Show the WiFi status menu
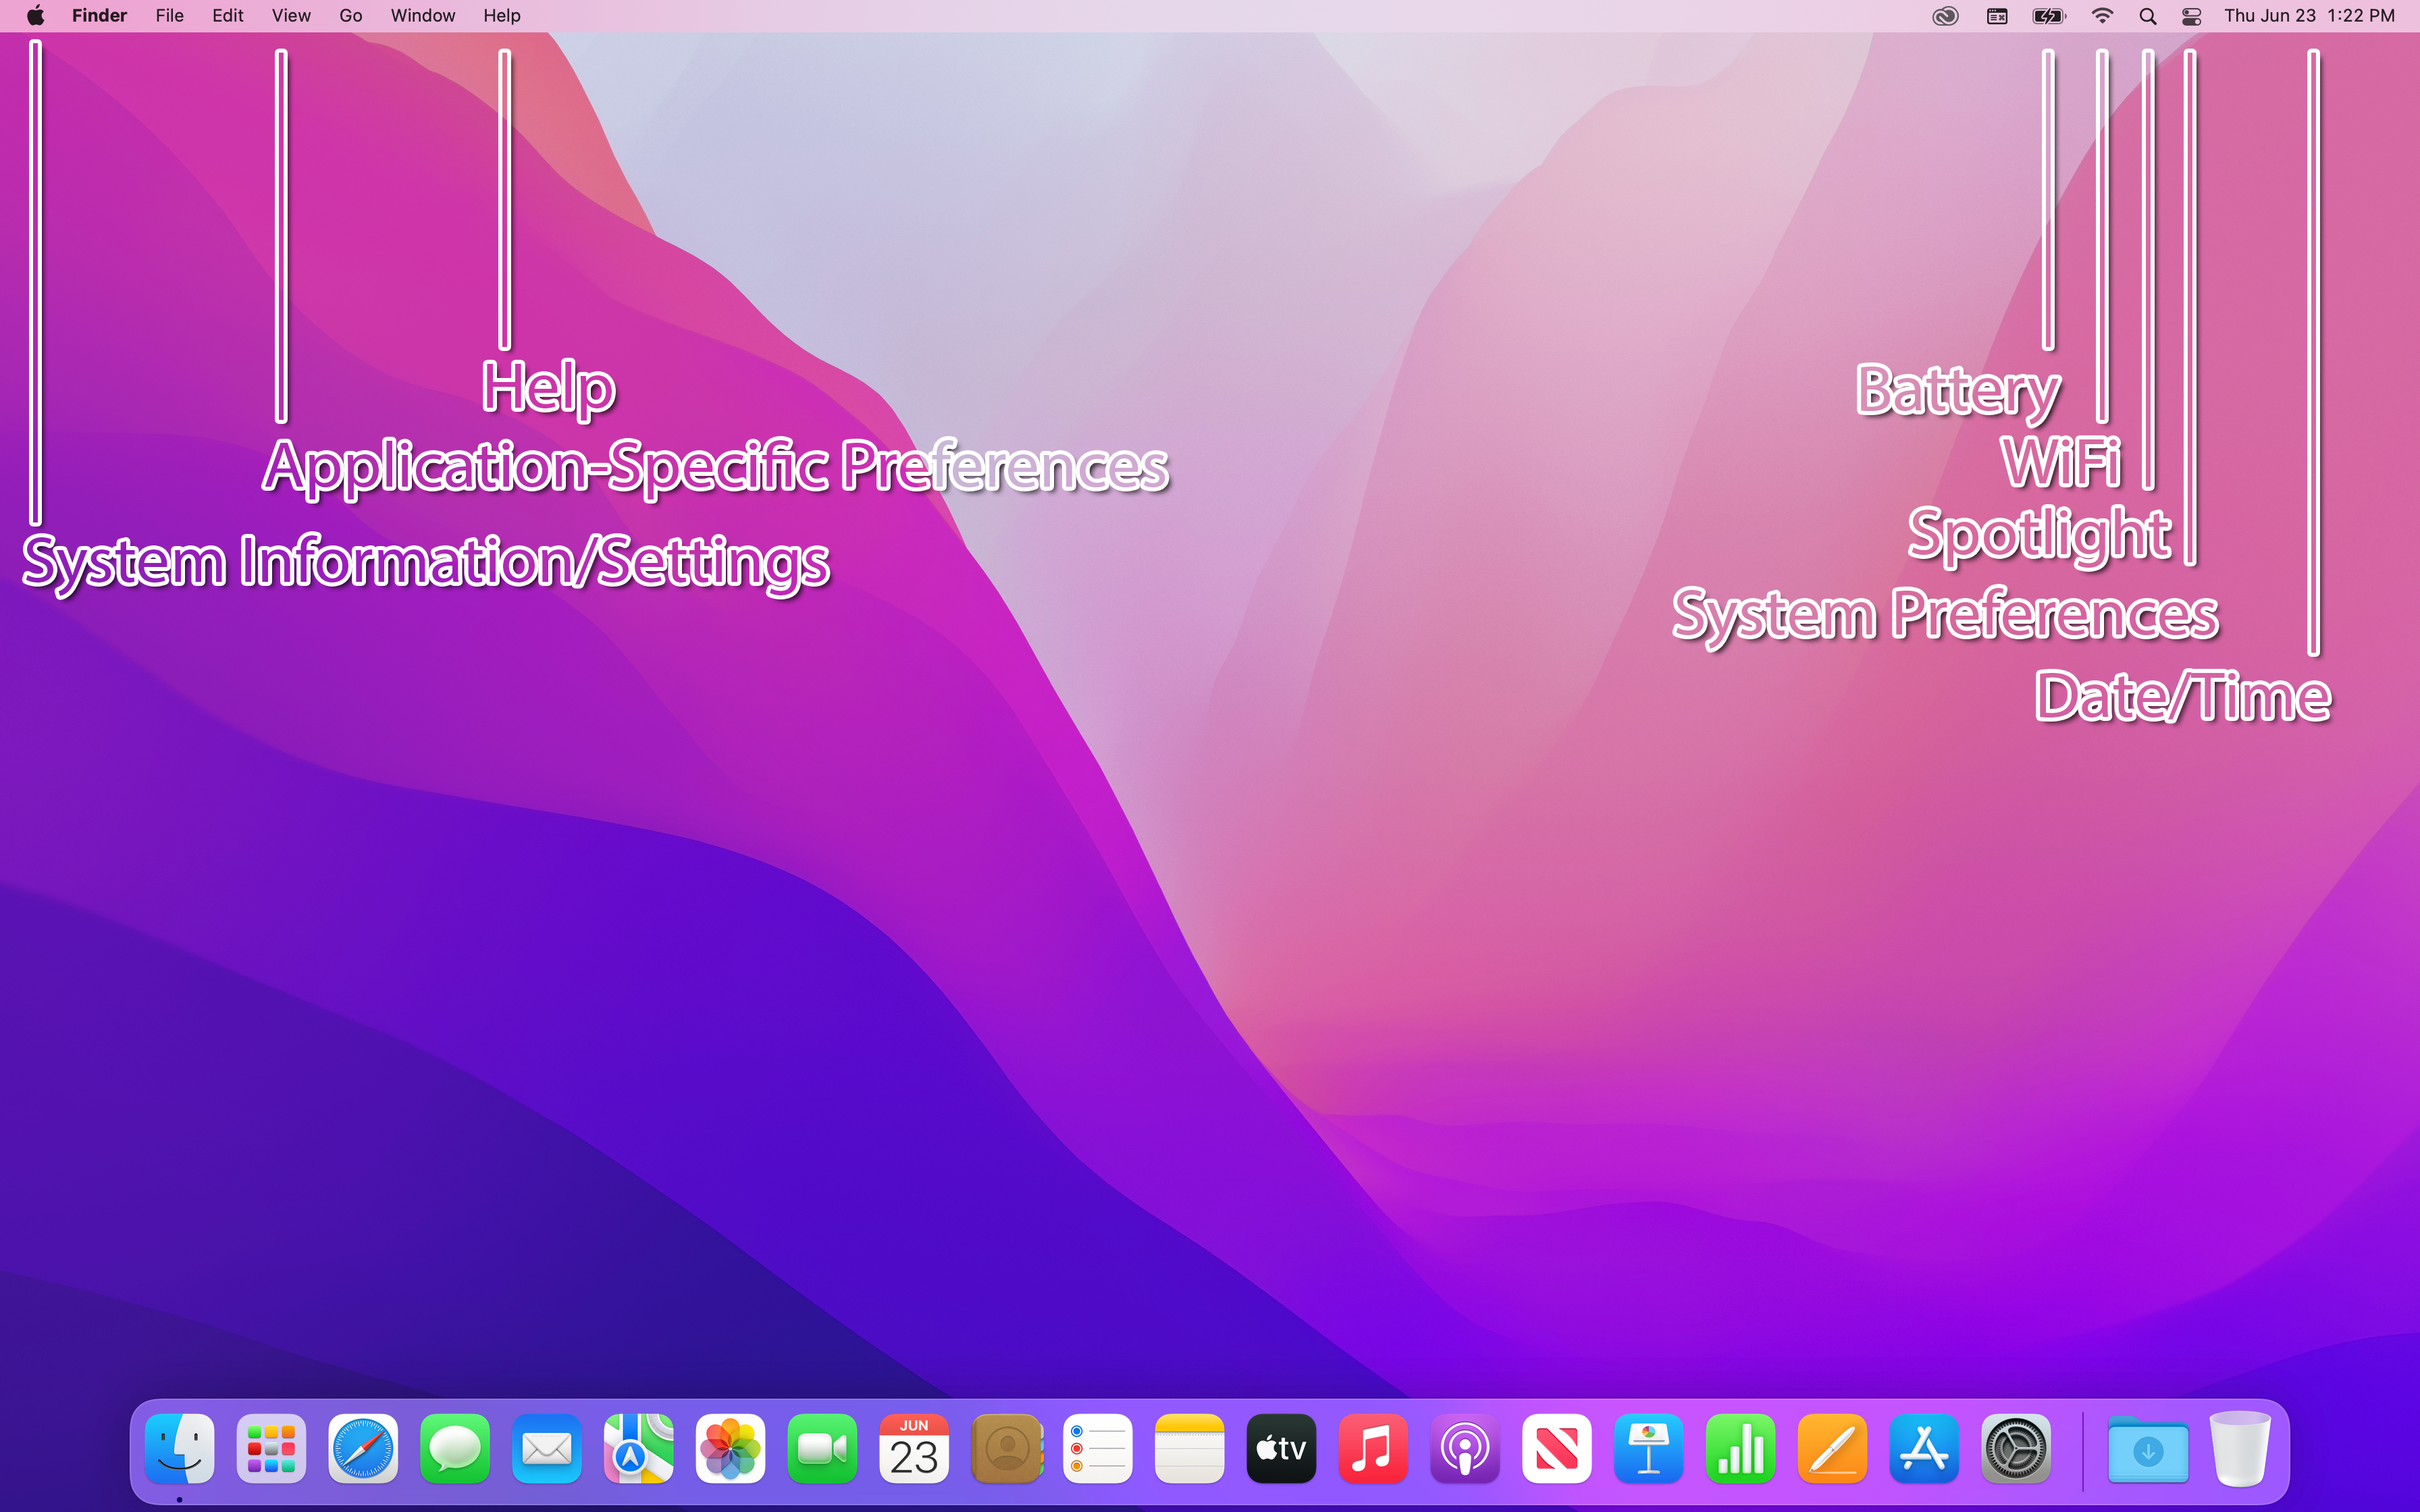 2102,16
